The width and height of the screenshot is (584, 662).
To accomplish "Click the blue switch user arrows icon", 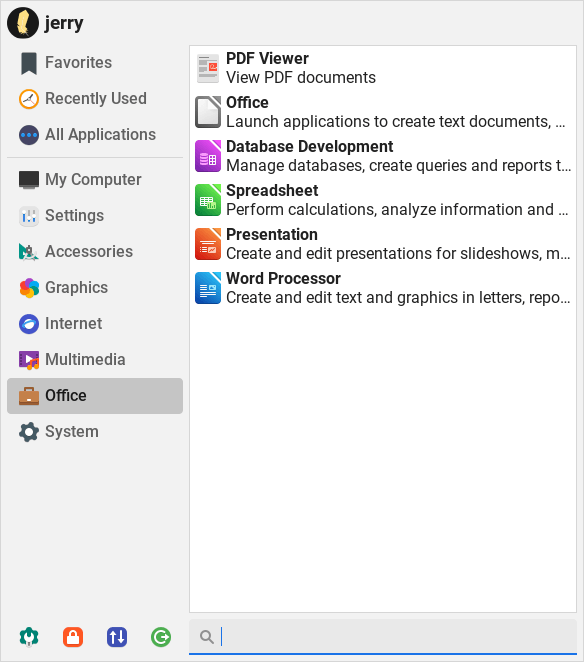I will coord(117,637).
